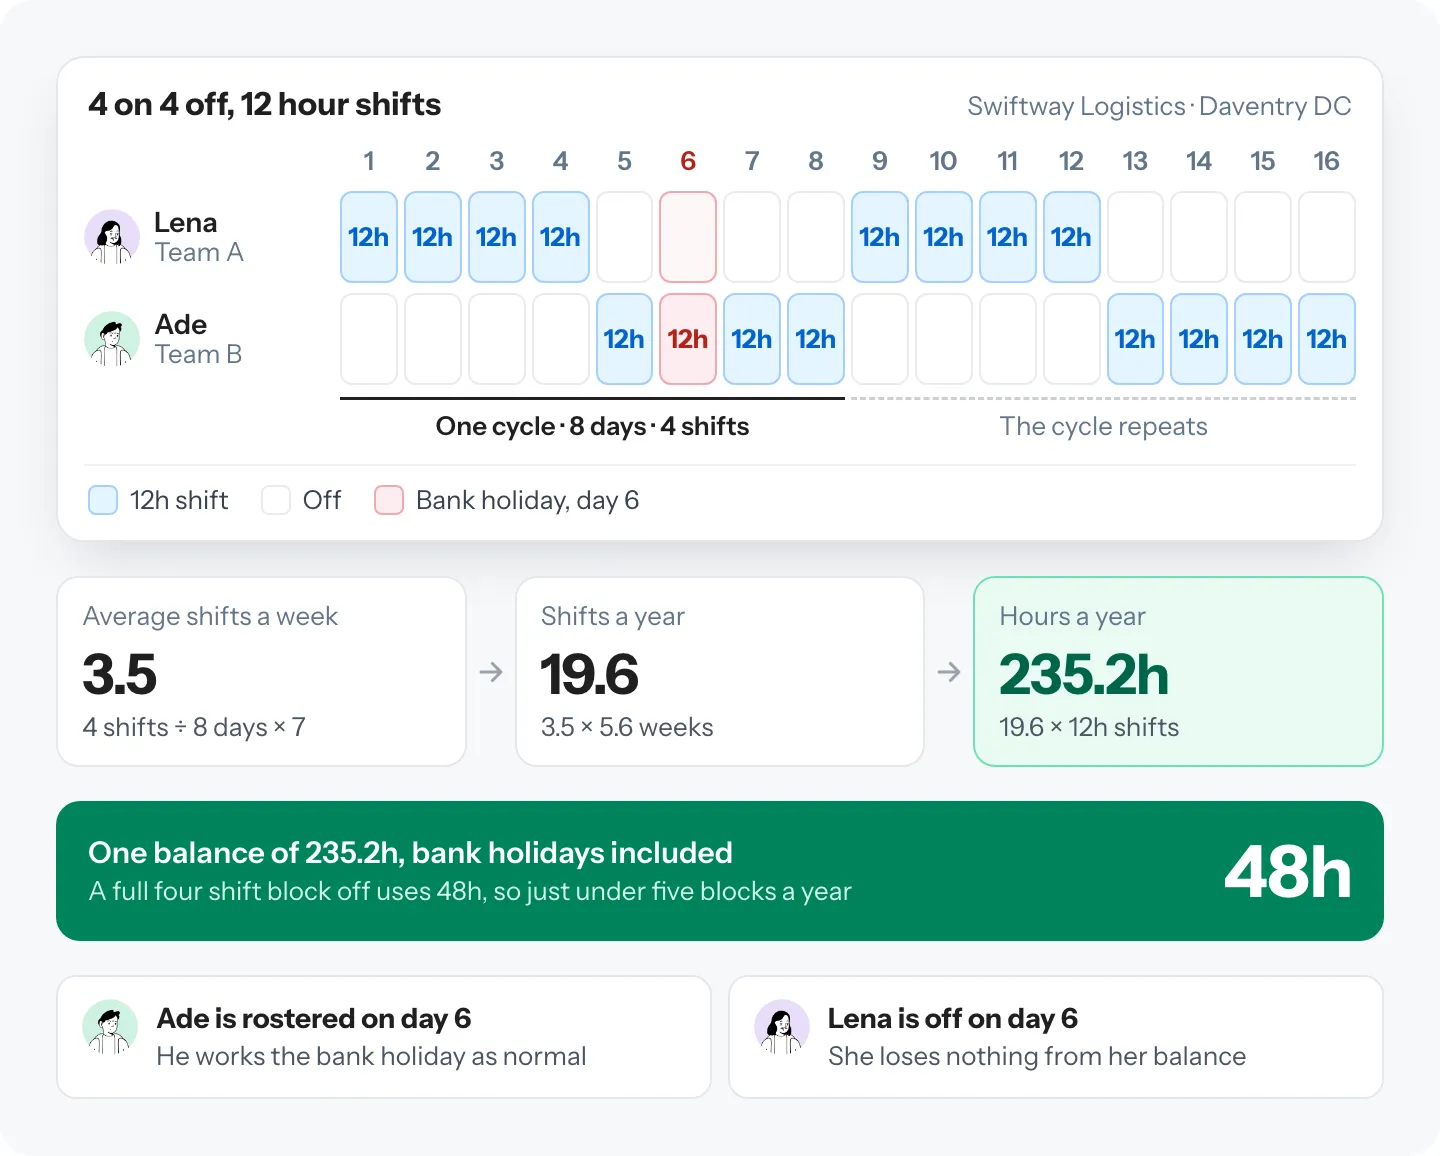Select Ade's 12h shift on day 13

point(1135,339)
